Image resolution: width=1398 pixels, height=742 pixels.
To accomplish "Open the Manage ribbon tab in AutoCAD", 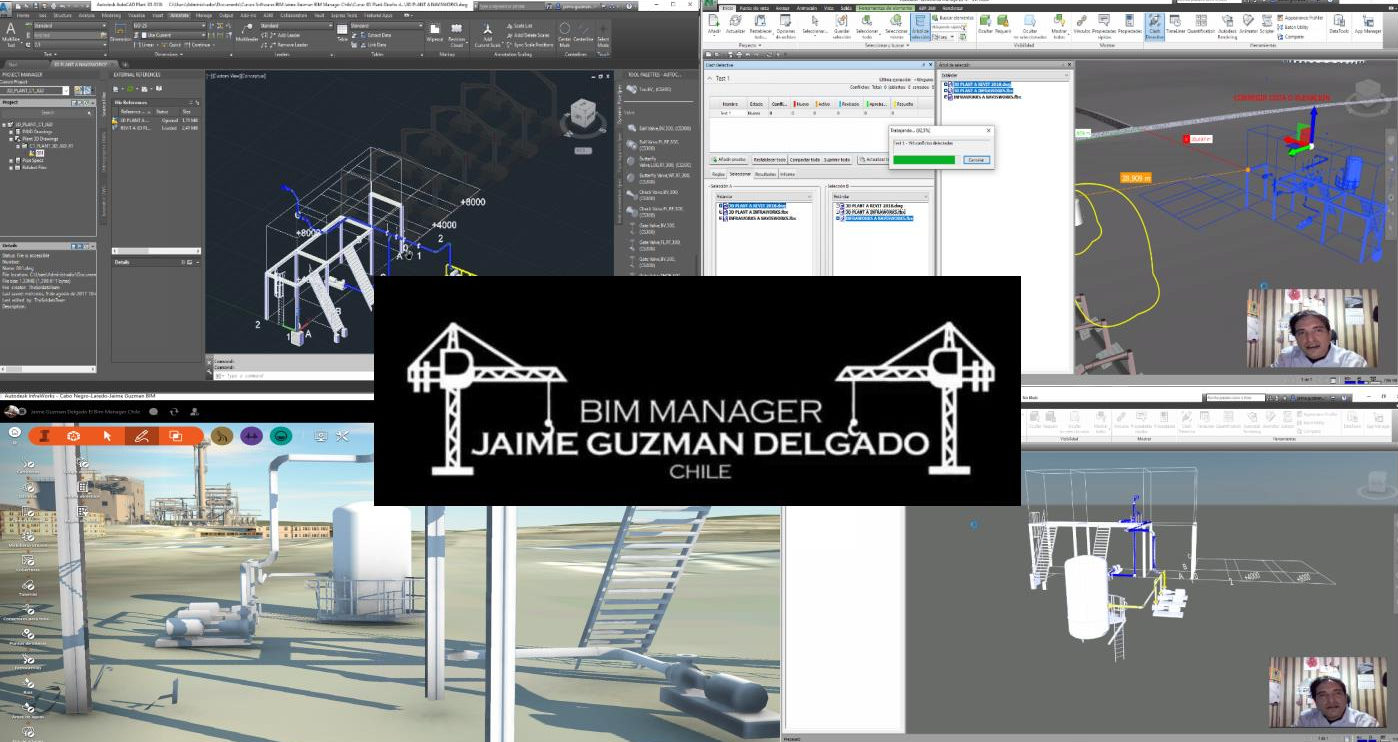I will click(x=204, y=16).
